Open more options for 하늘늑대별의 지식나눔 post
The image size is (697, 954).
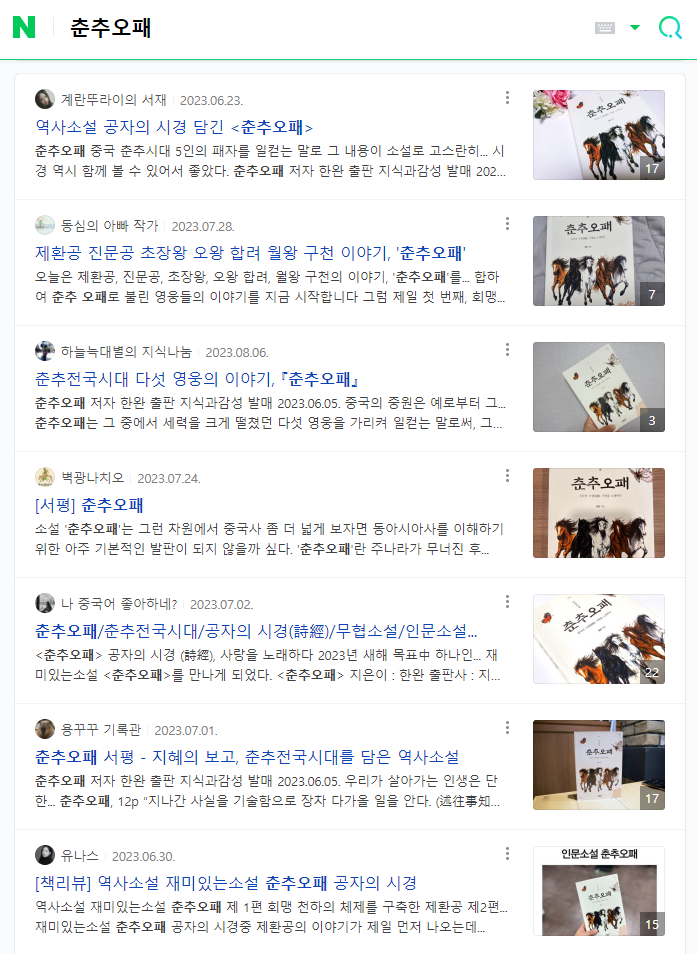tap(507, 350)
